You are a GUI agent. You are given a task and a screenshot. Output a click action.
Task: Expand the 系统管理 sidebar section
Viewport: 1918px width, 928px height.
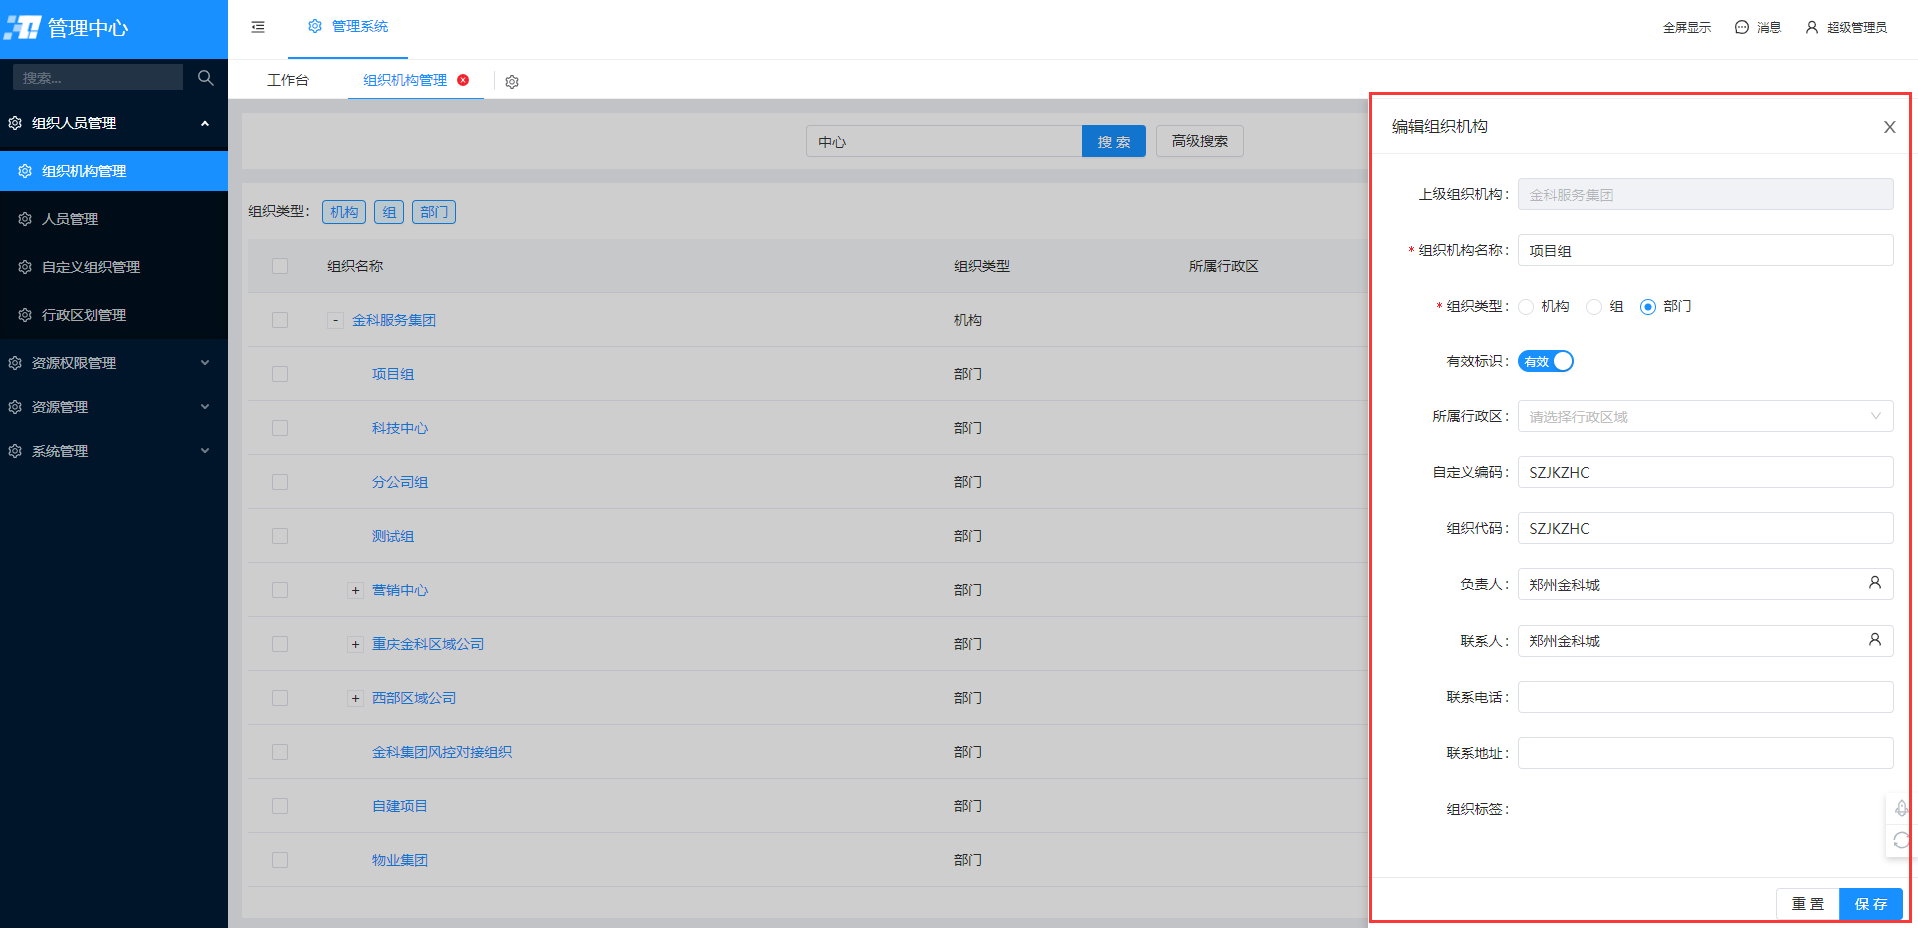click(114, 451)
